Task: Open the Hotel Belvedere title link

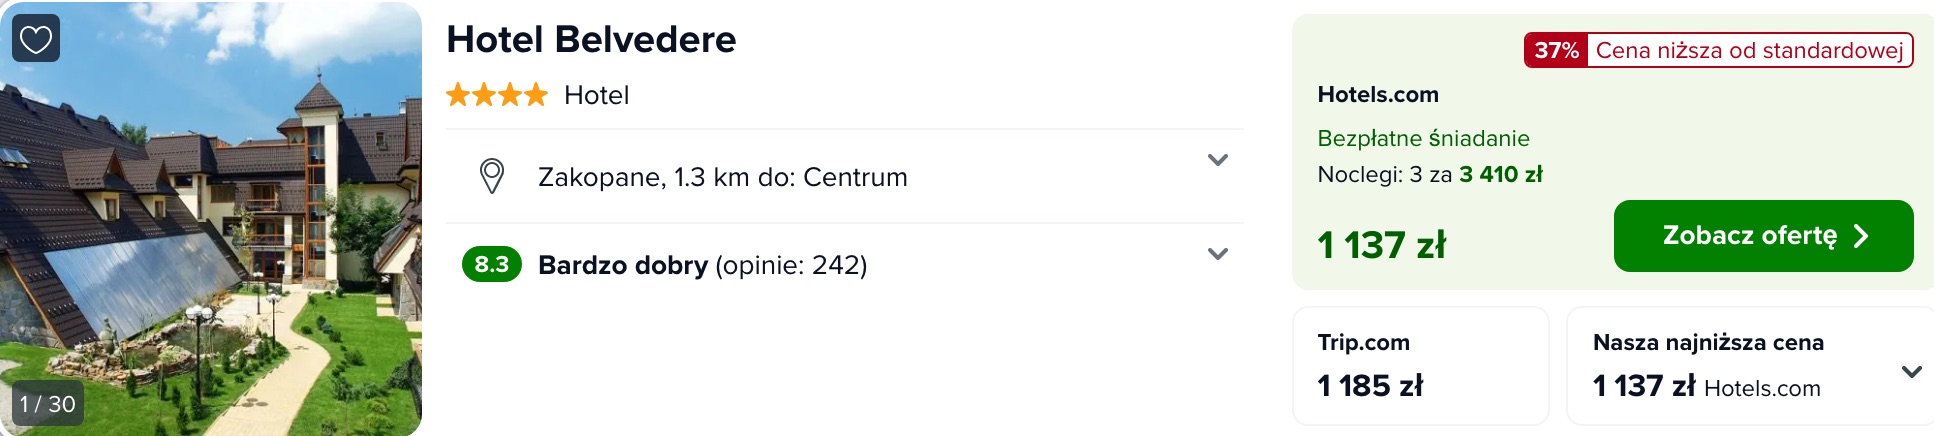Action: coord(591,40)
